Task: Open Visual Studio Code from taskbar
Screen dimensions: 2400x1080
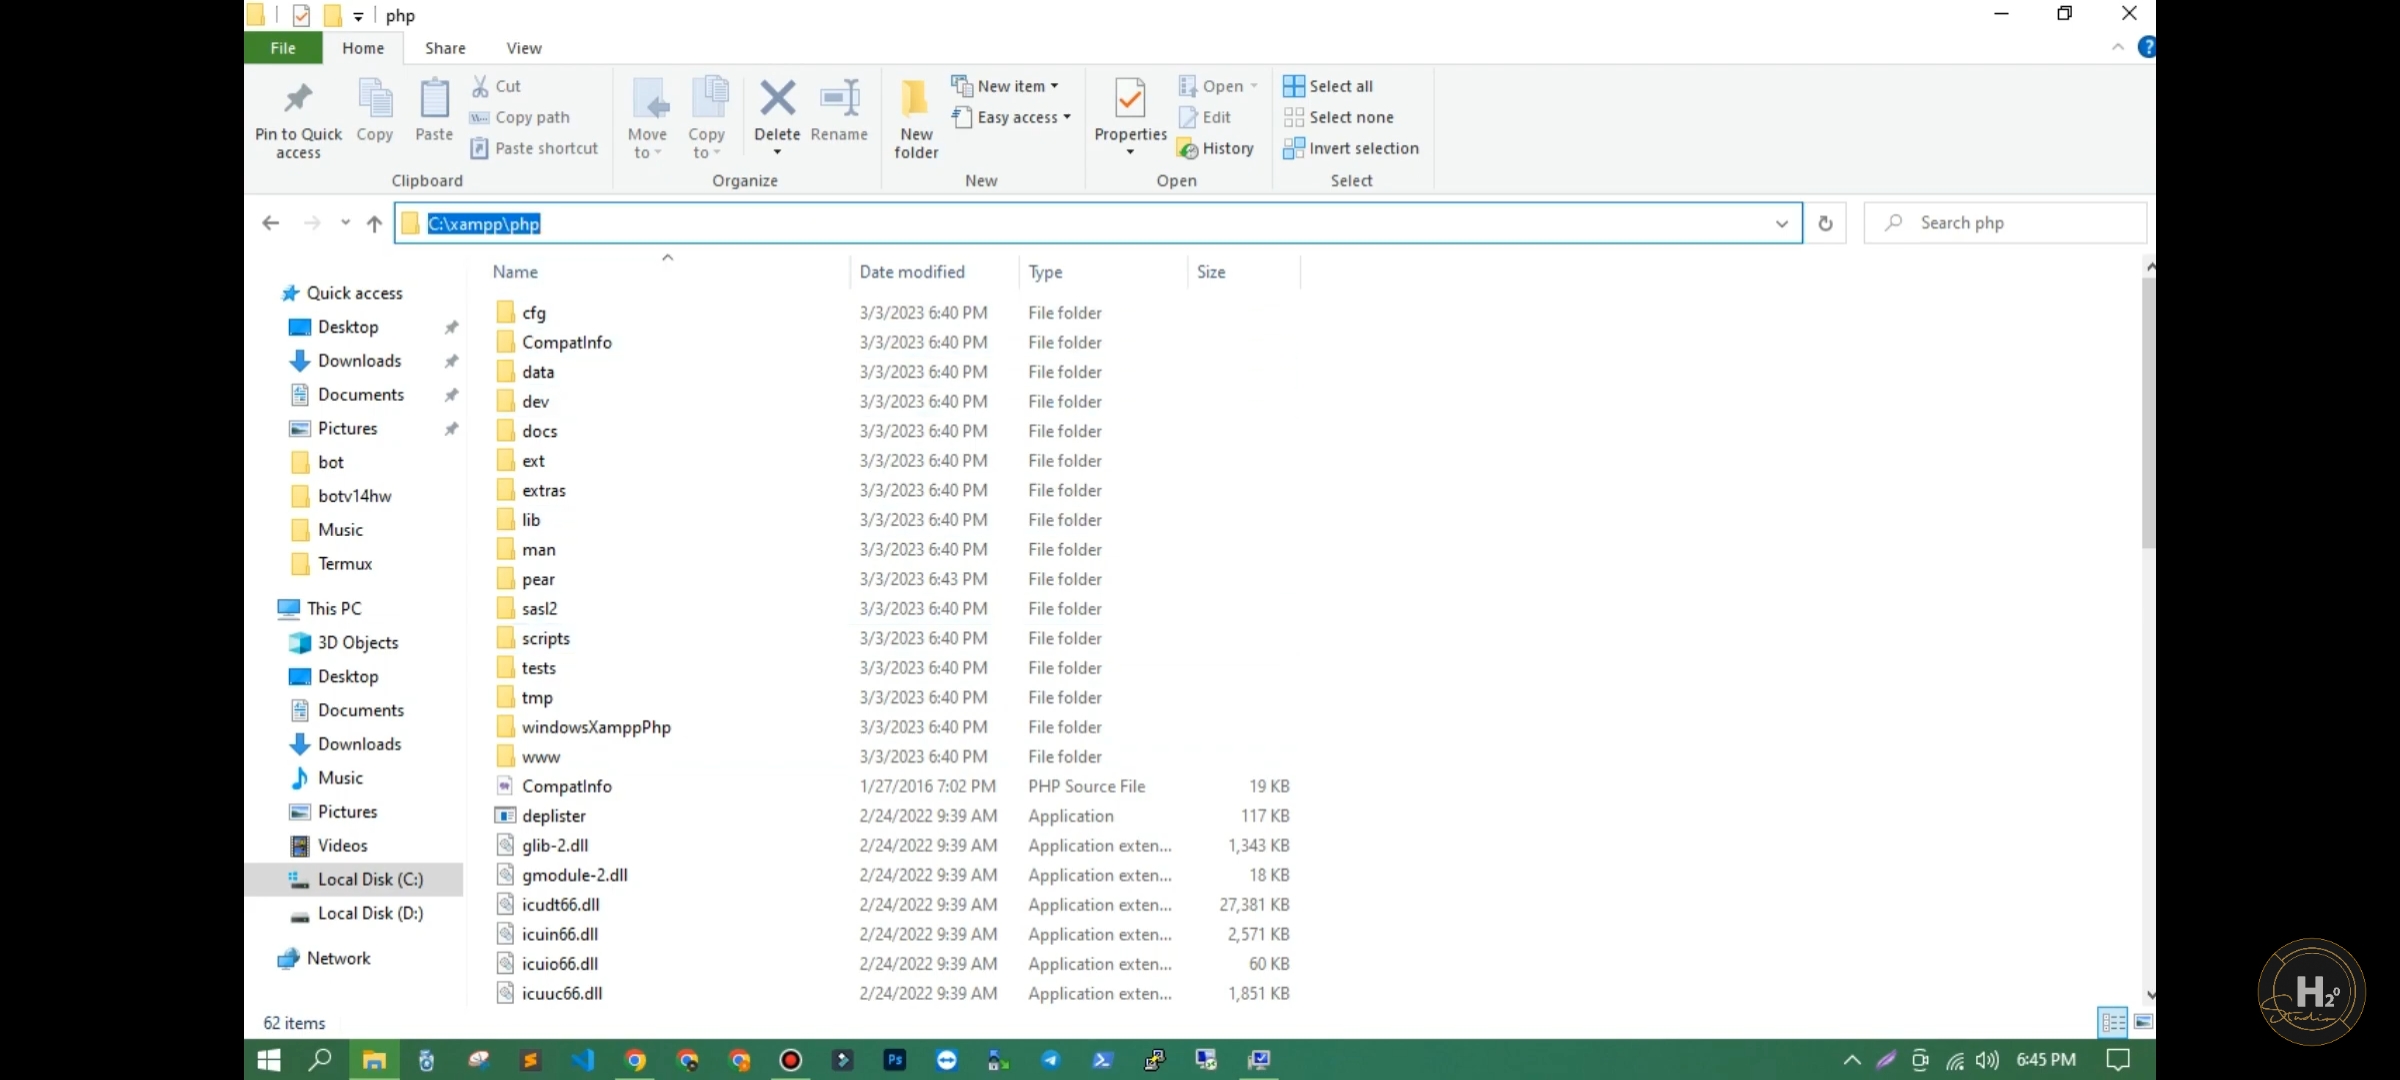Action: tap(582, 1060)
